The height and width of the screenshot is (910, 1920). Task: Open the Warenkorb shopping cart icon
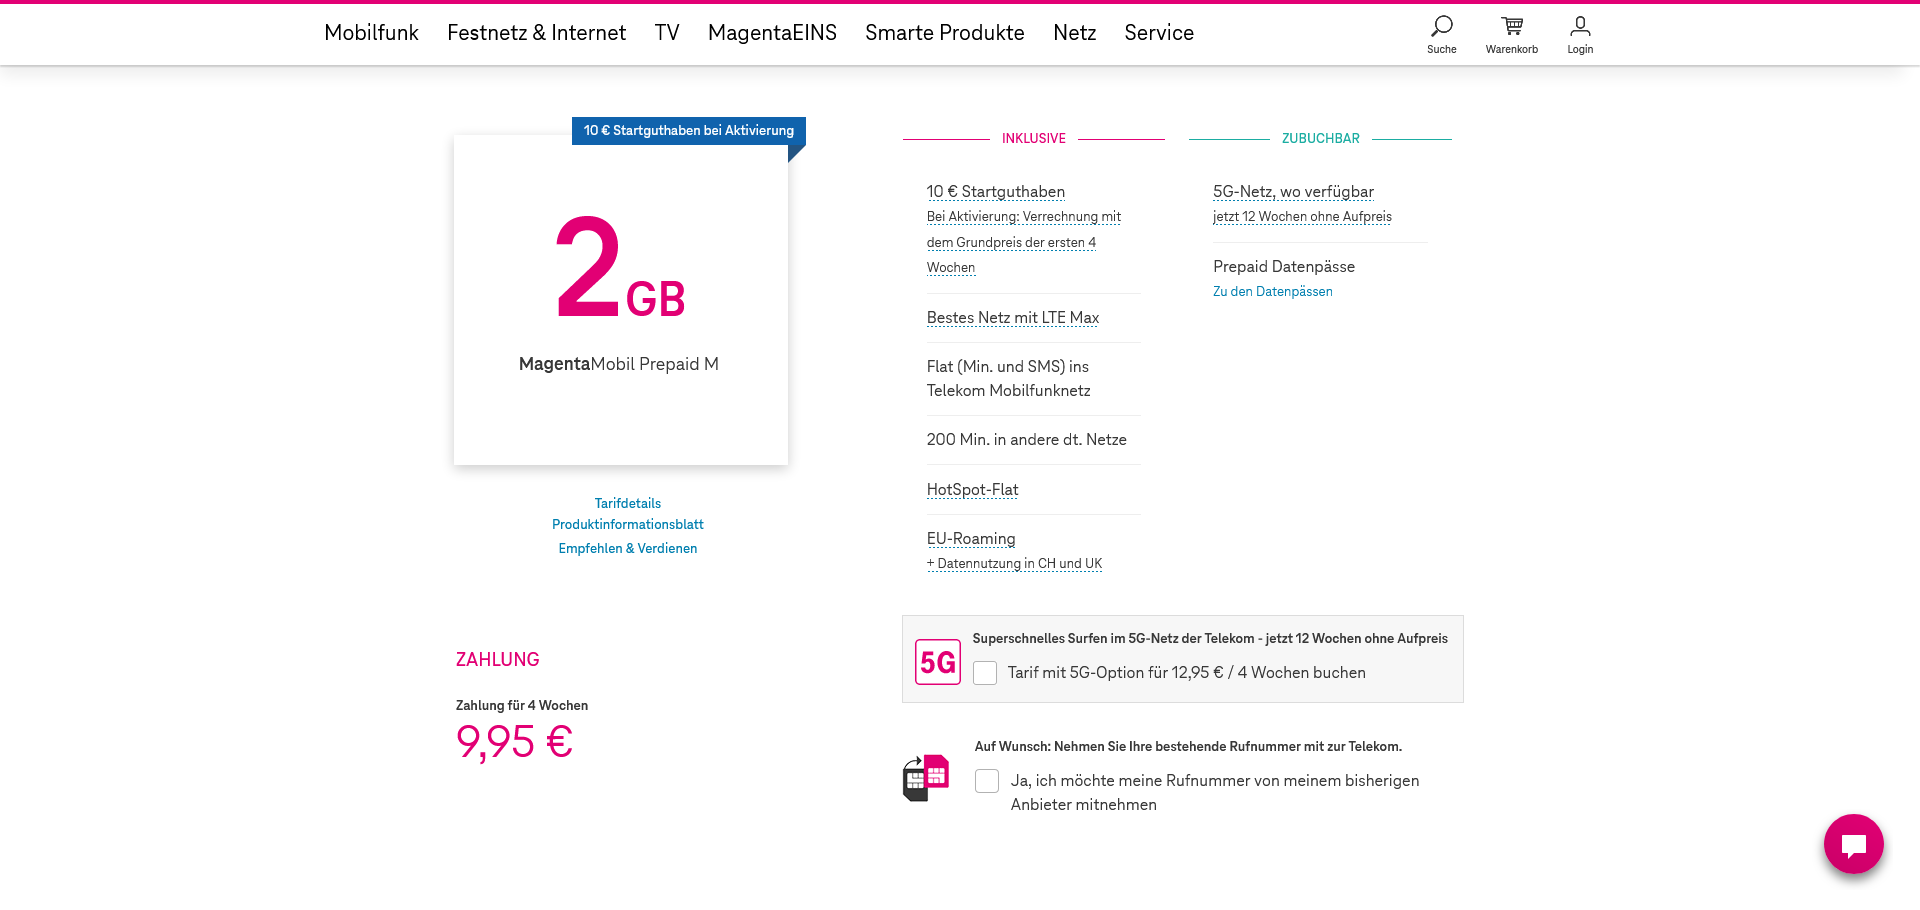point(1512,26)
